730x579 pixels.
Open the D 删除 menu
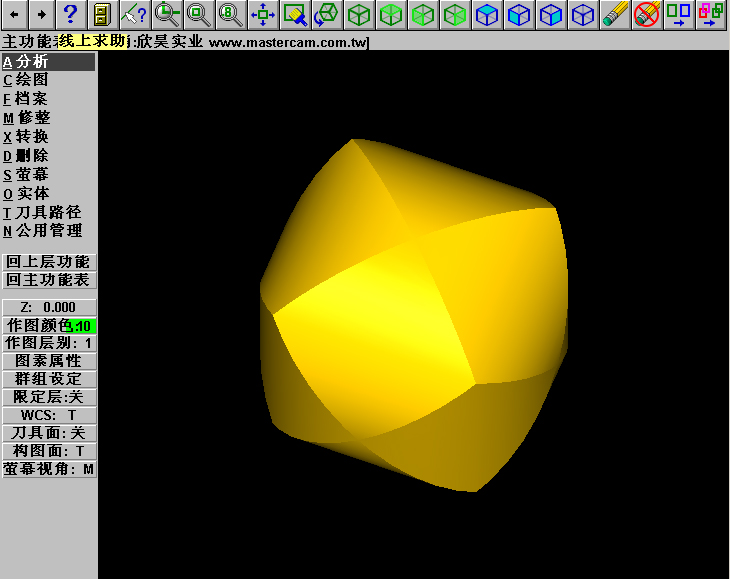(x=26, y=155)
